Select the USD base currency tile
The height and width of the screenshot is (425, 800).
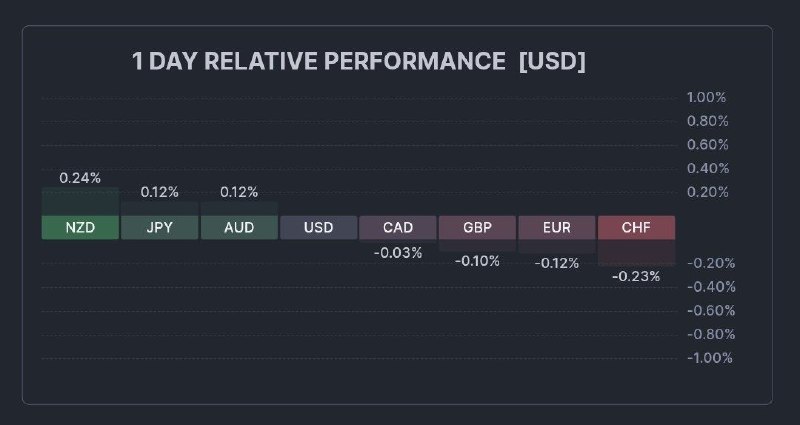(318, 228)
